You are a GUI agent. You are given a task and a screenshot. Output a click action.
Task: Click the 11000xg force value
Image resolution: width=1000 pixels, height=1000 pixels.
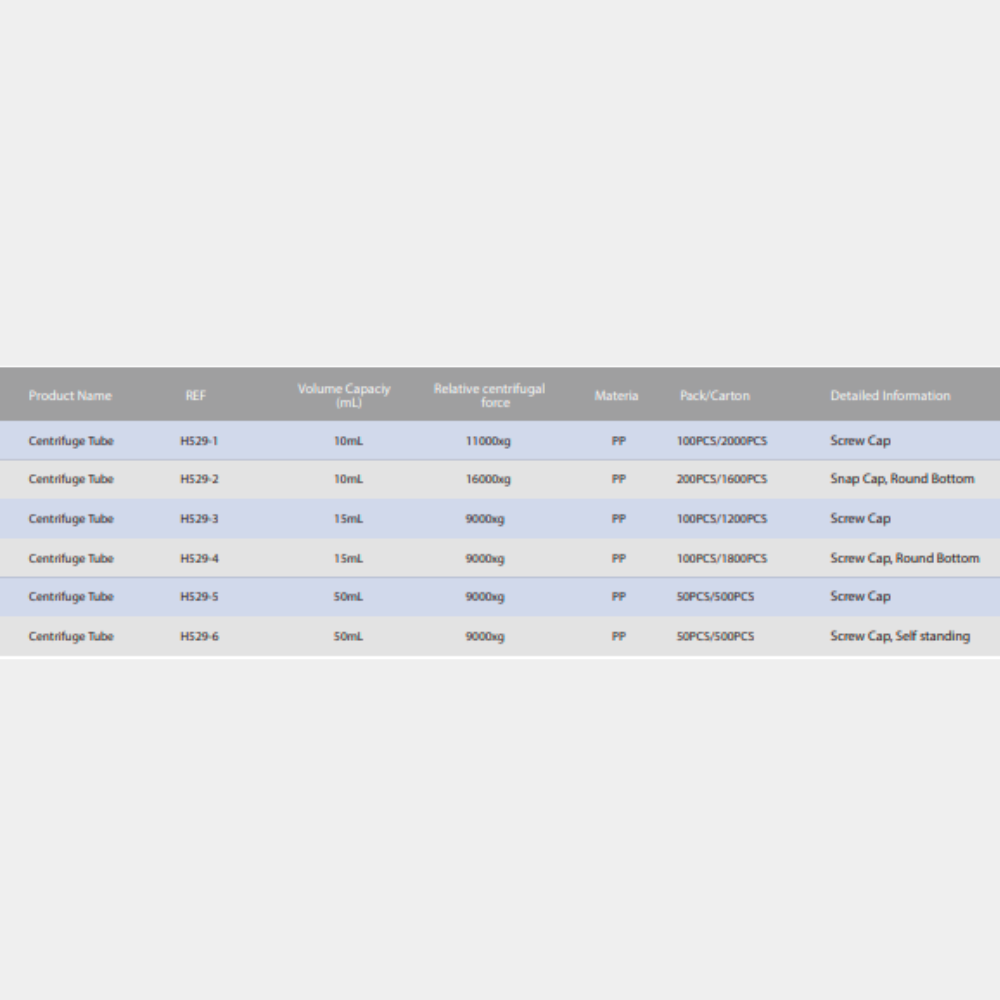tap(488, 441)
